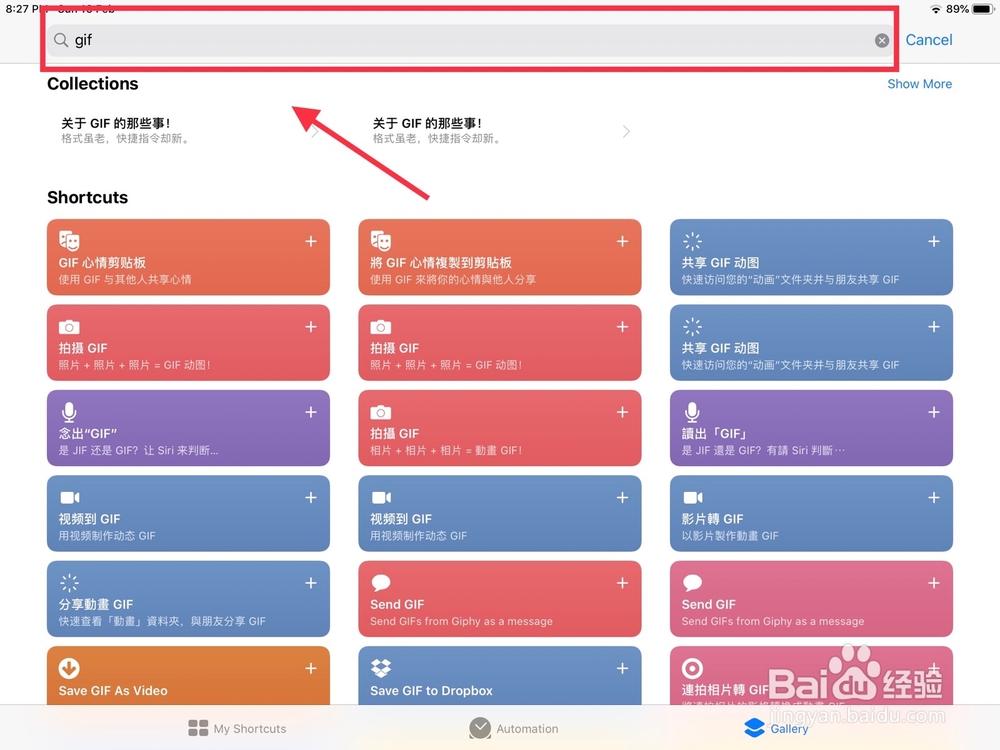The height and width of the screenshot is (750, 1000).
Task: Click the speech bubble icon on red Send GIF
Action: tap(381, 583)
